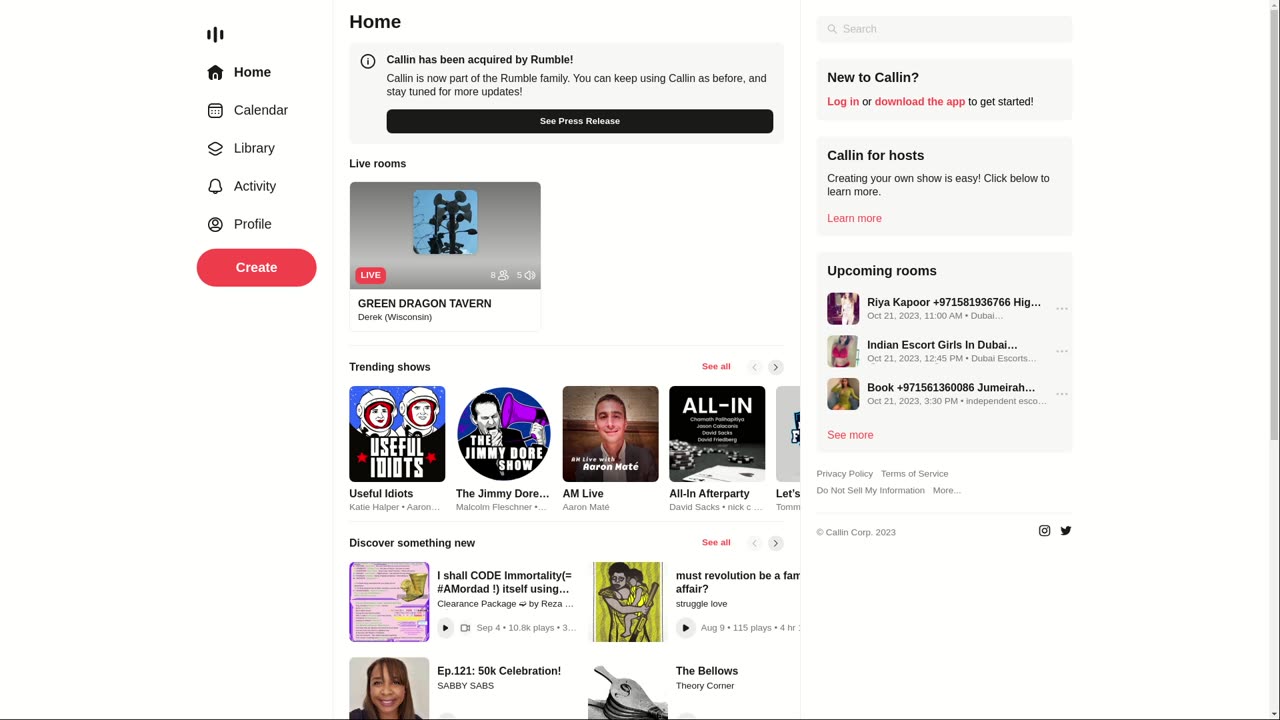The image size is (1280, 720).
Task: Click the See Press Release button
Action: pyautogui.click(x=580, y=121)
